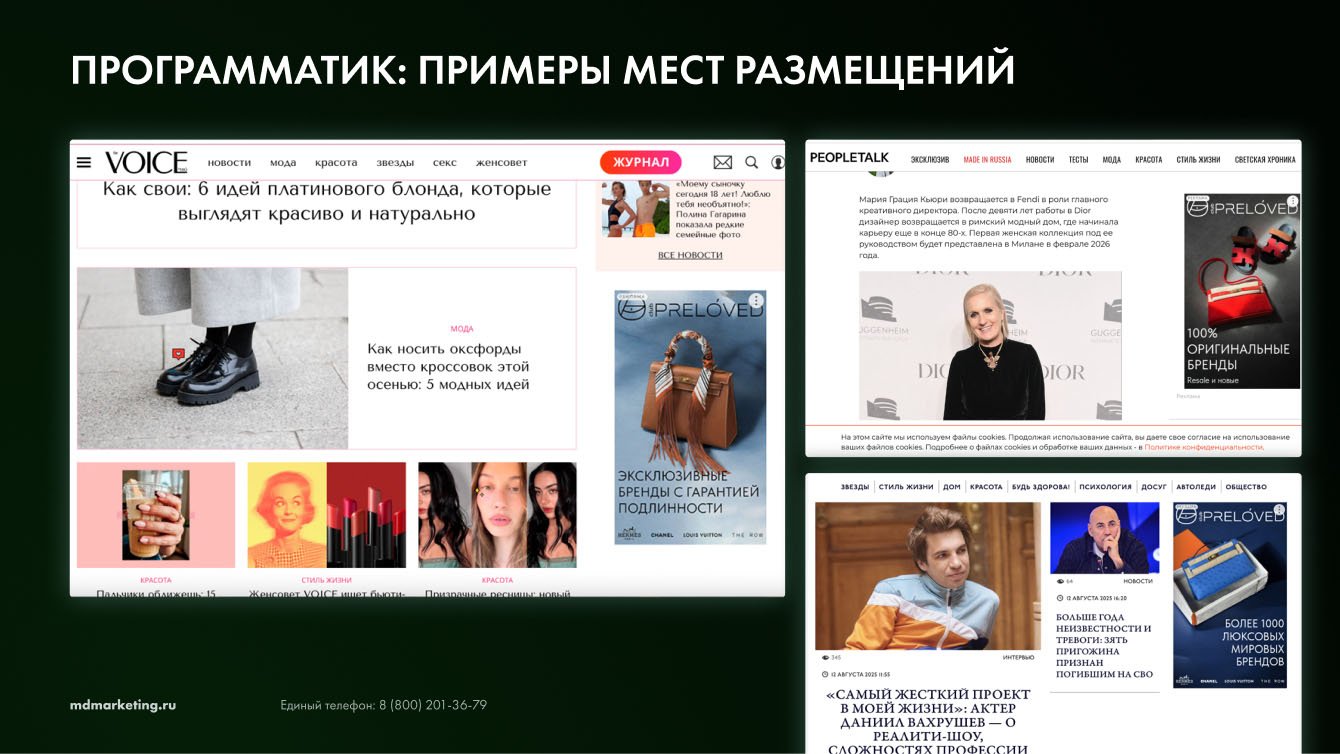Open the ДОСУГ tab
1340x754 pixels.
1154,487
